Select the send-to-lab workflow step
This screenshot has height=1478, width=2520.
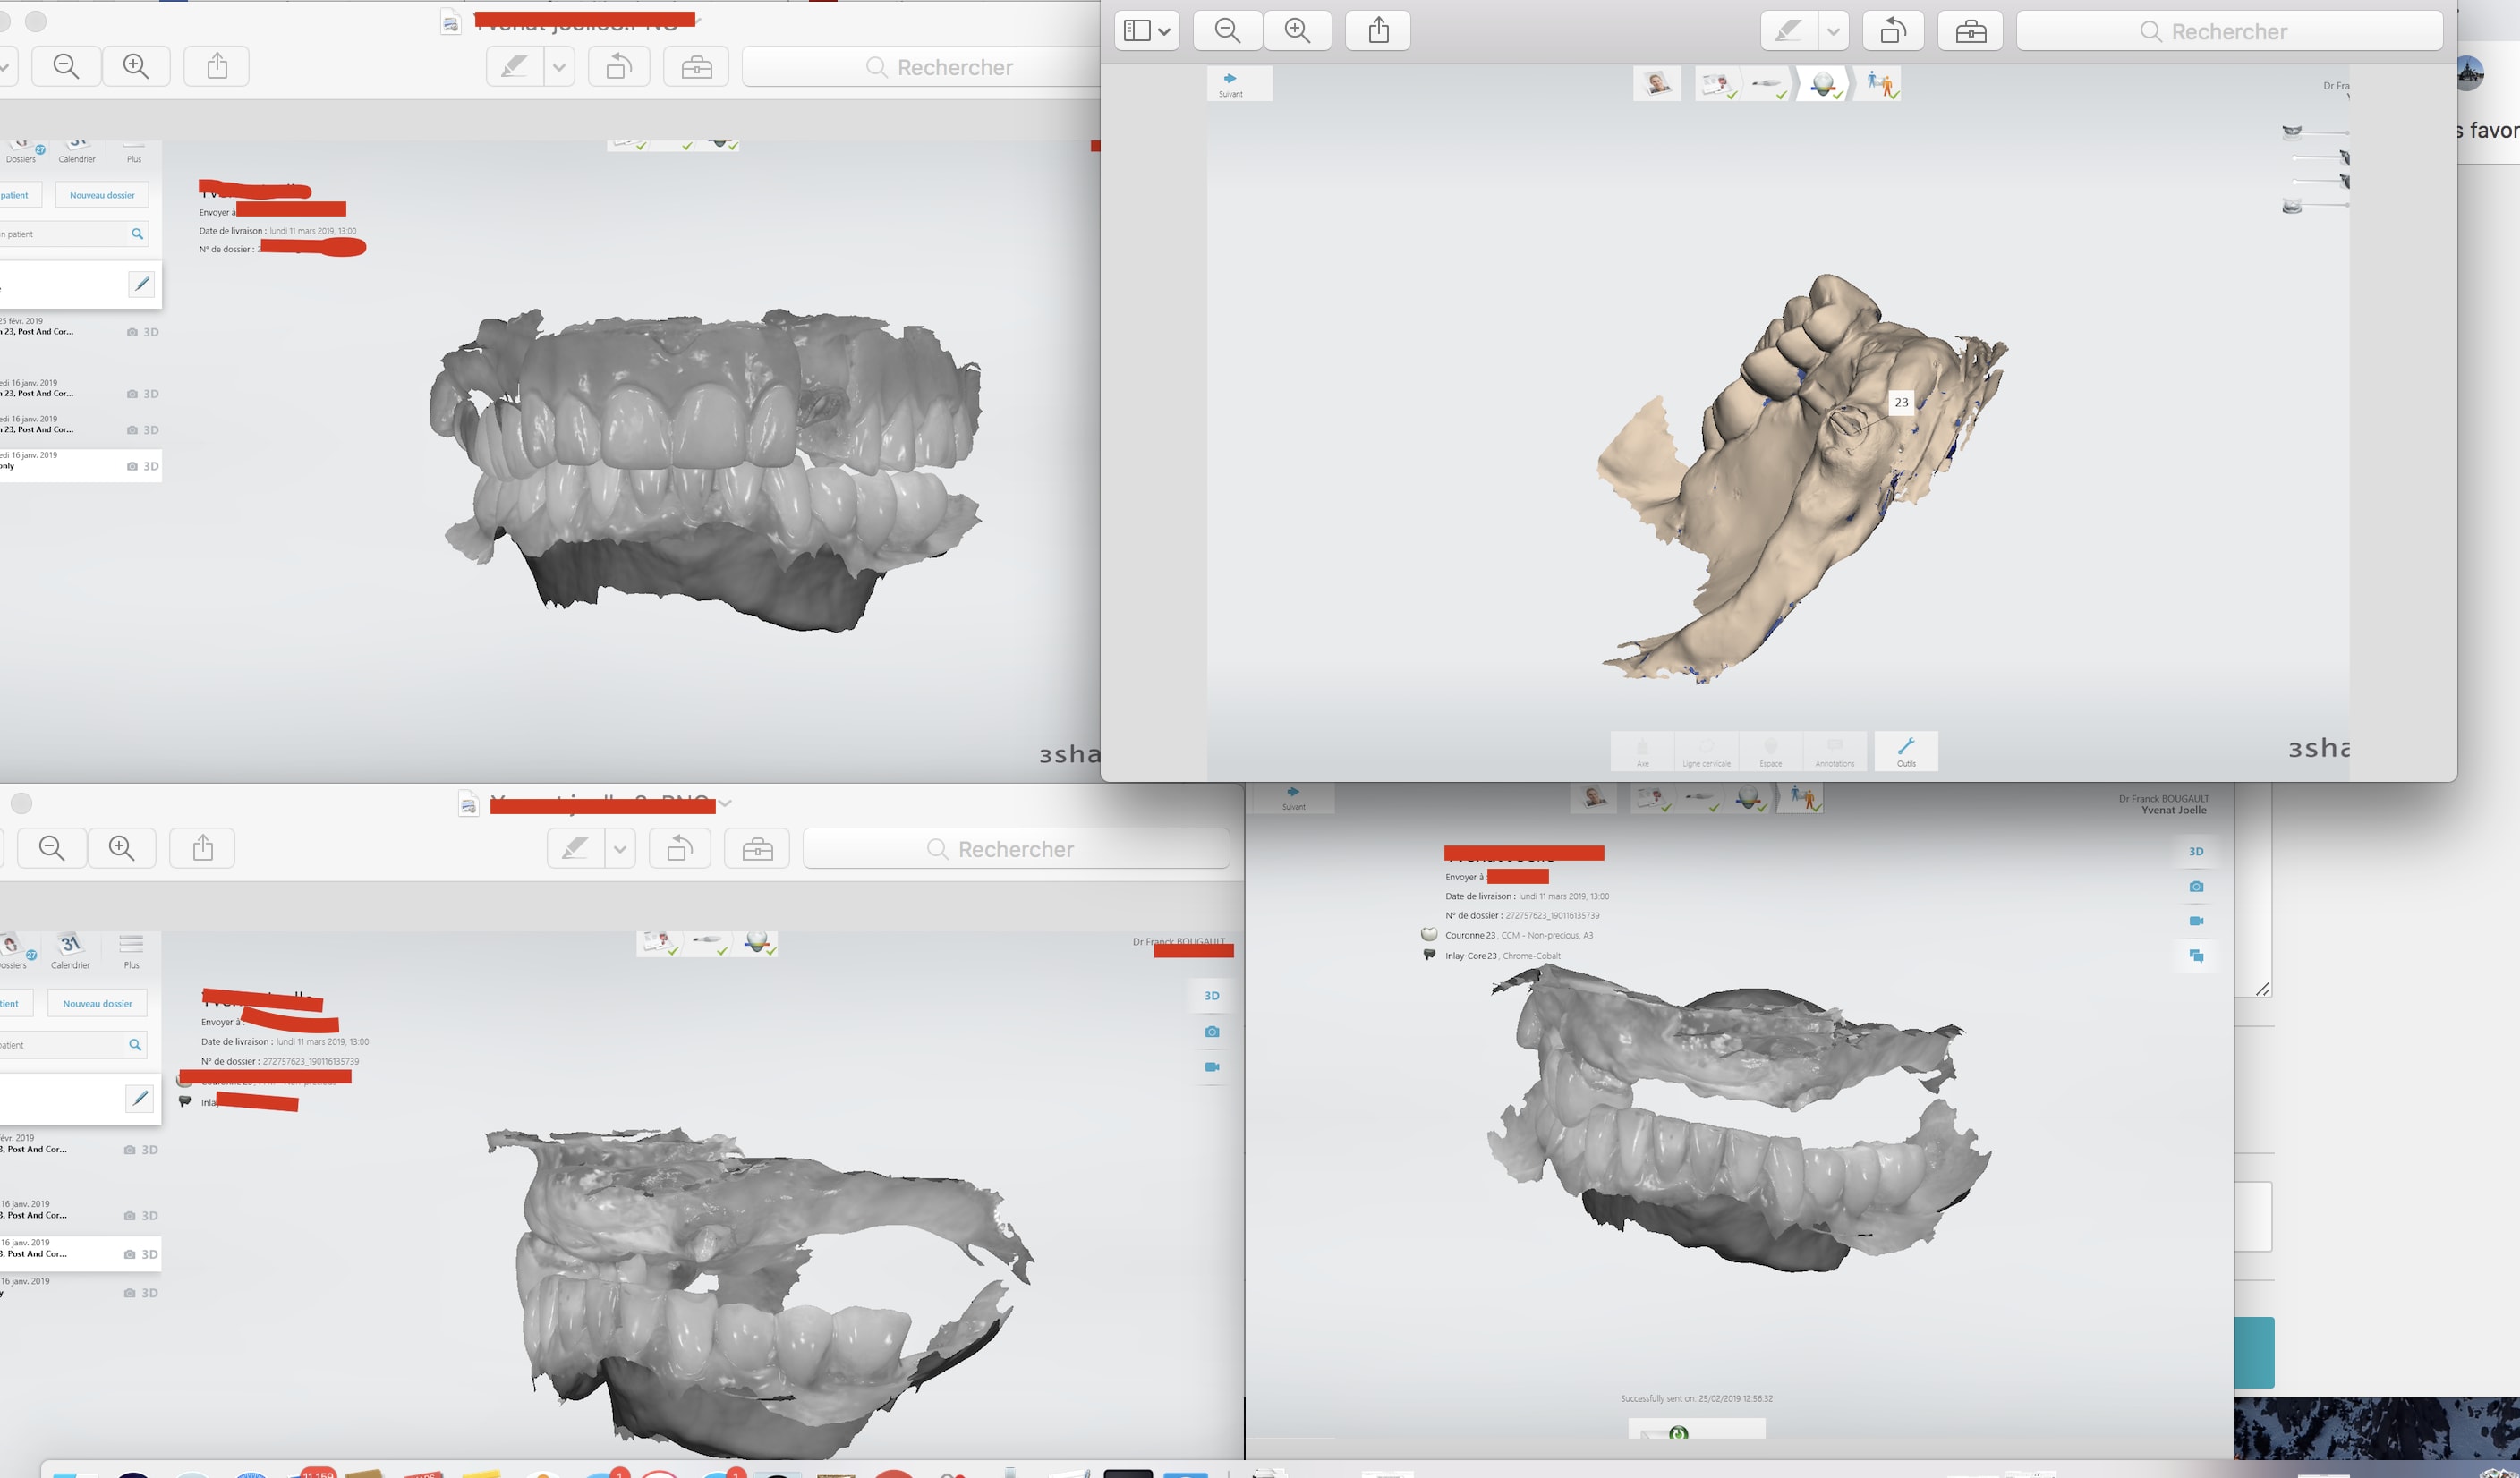tap(1880, 84)
